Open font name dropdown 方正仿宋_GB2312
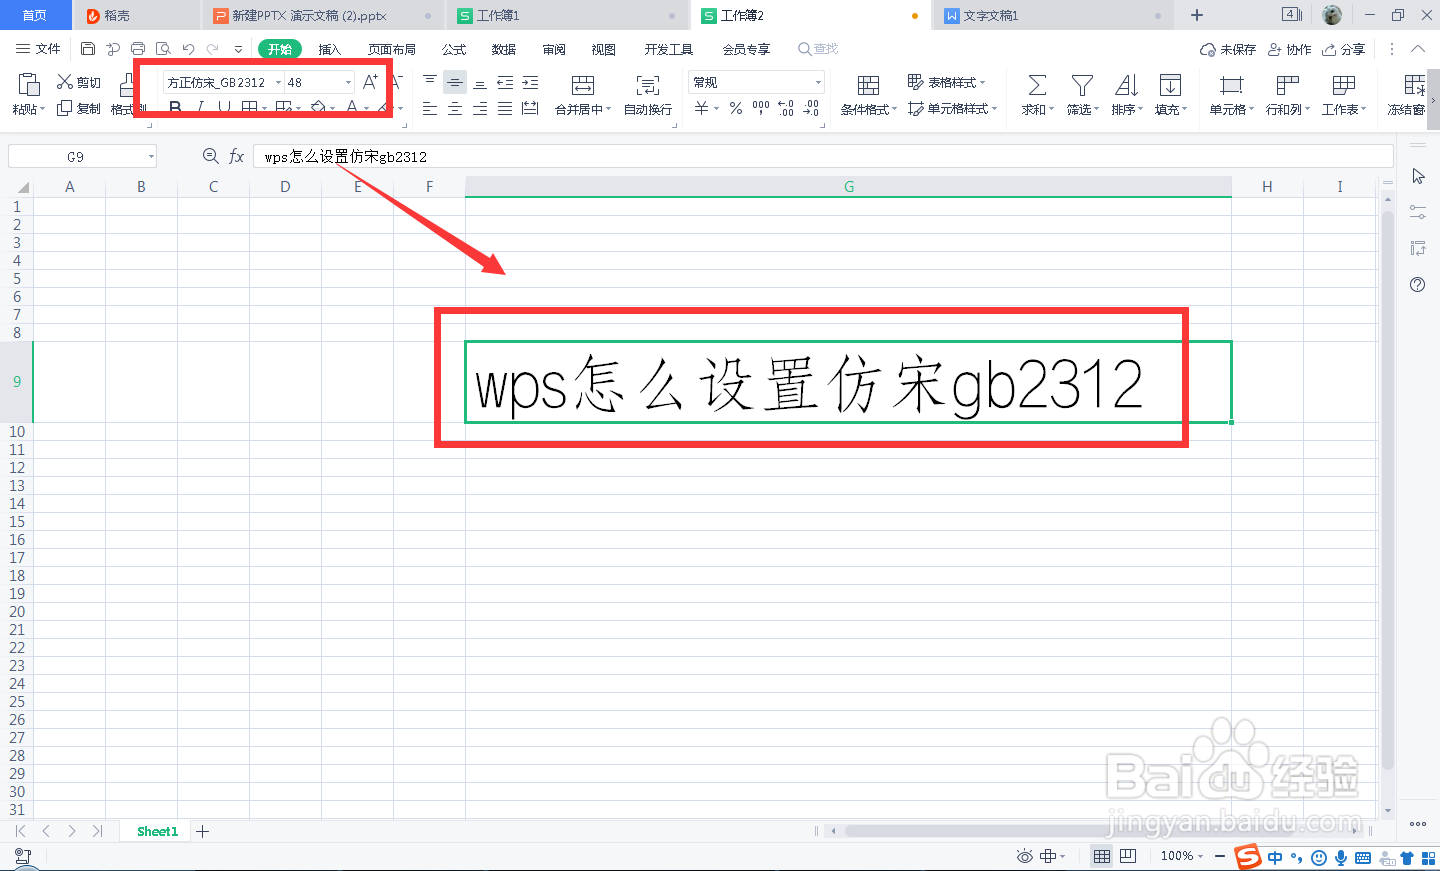1440x871 pixels. coord(278,82)
